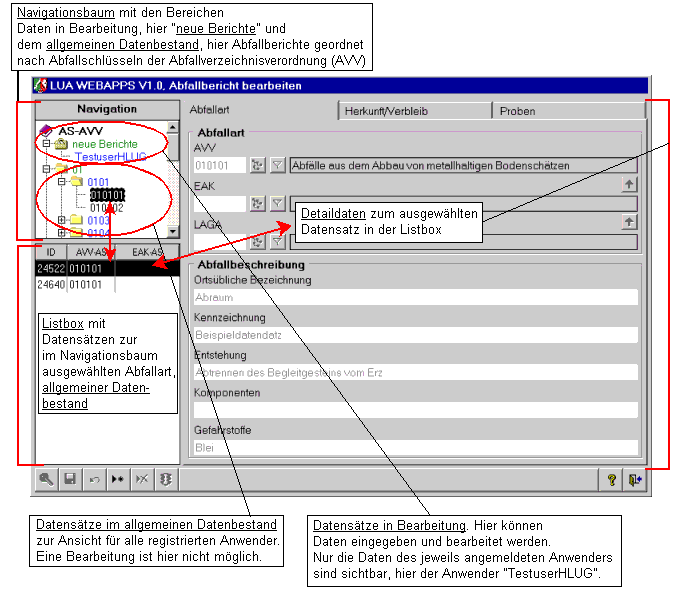Screen dimensions: 700x590
Task: Click the save diskette icon
Action: (x=70, y=480)
